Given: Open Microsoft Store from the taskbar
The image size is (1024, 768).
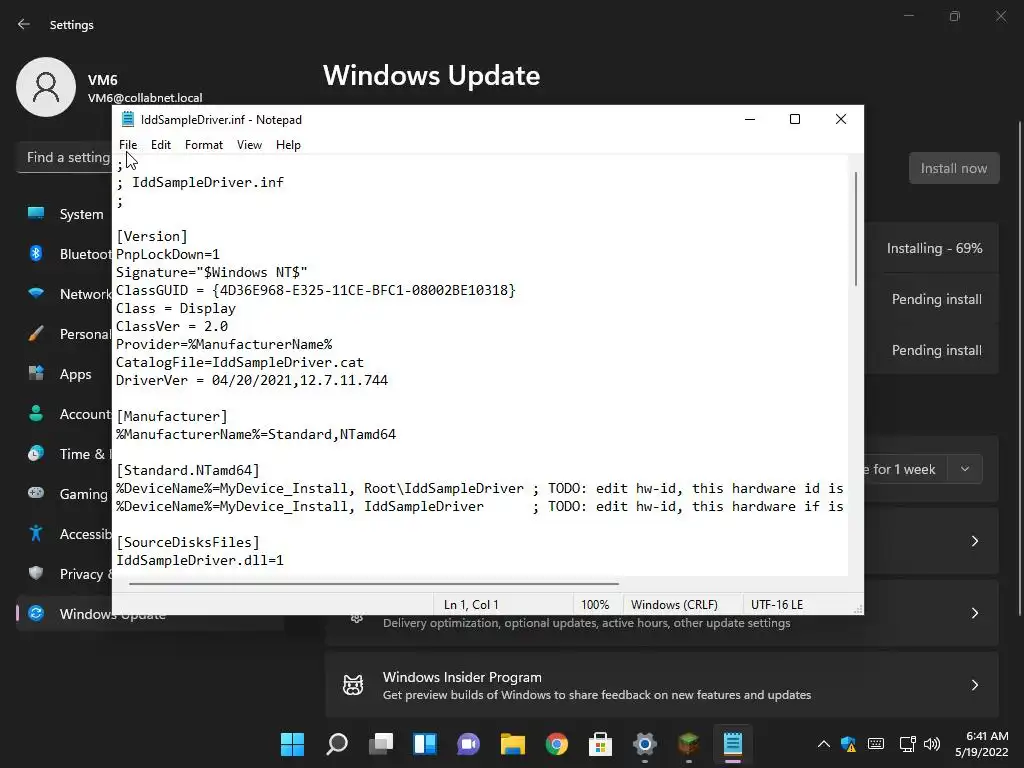Looking at the screenshot, I should pos(600,744).
